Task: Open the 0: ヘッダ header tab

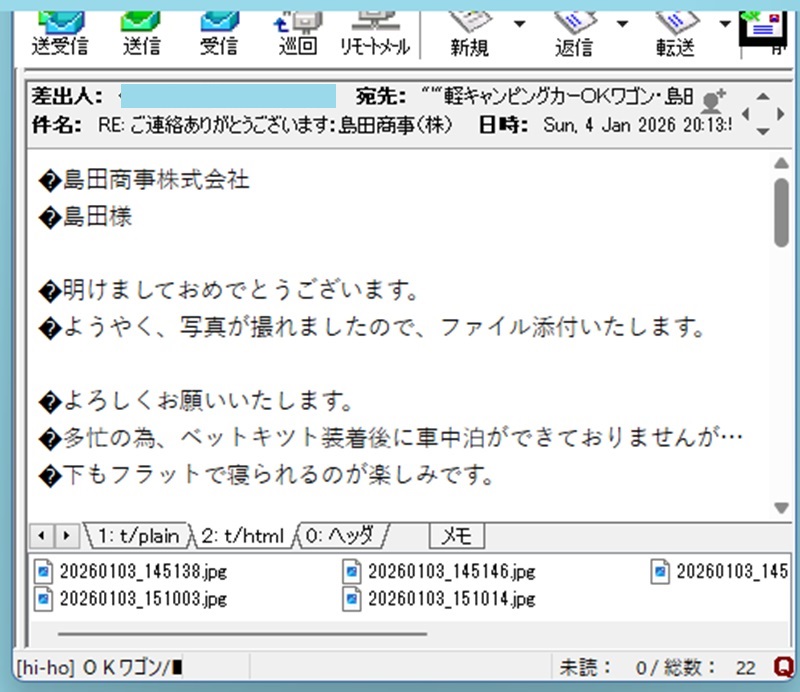Action: tap(340, 536)
